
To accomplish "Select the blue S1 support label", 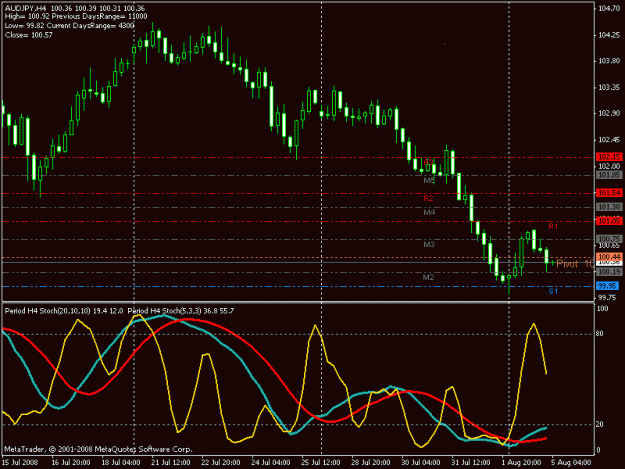I will click(553, 291).
